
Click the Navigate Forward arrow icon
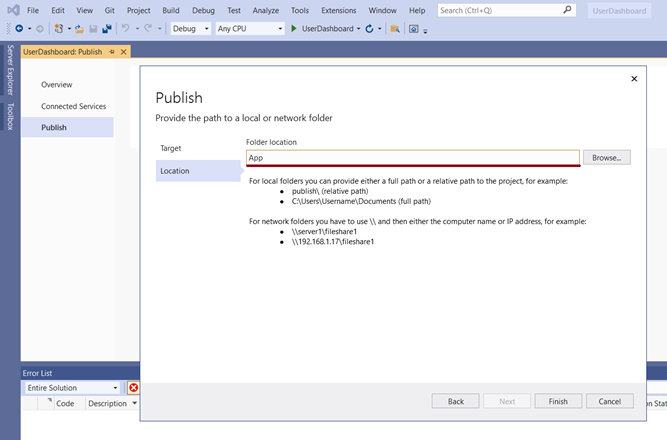click(40, 29)
